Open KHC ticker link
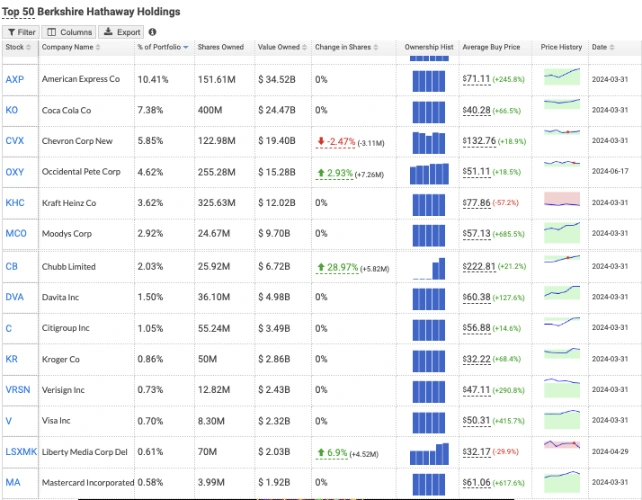 click(15, 203)
